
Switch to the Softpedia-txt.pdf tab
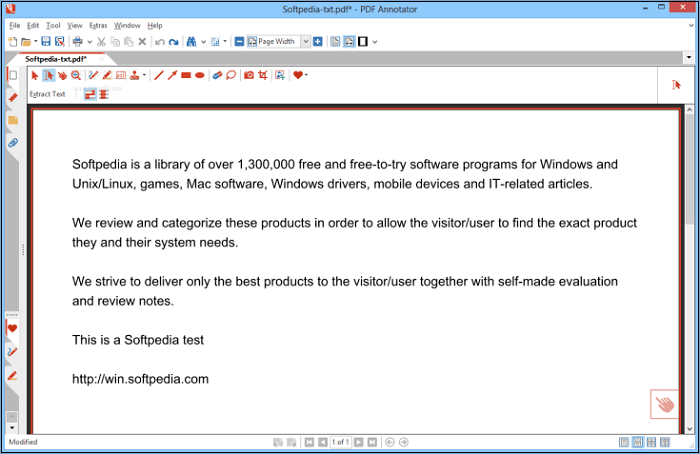point(56,59)
